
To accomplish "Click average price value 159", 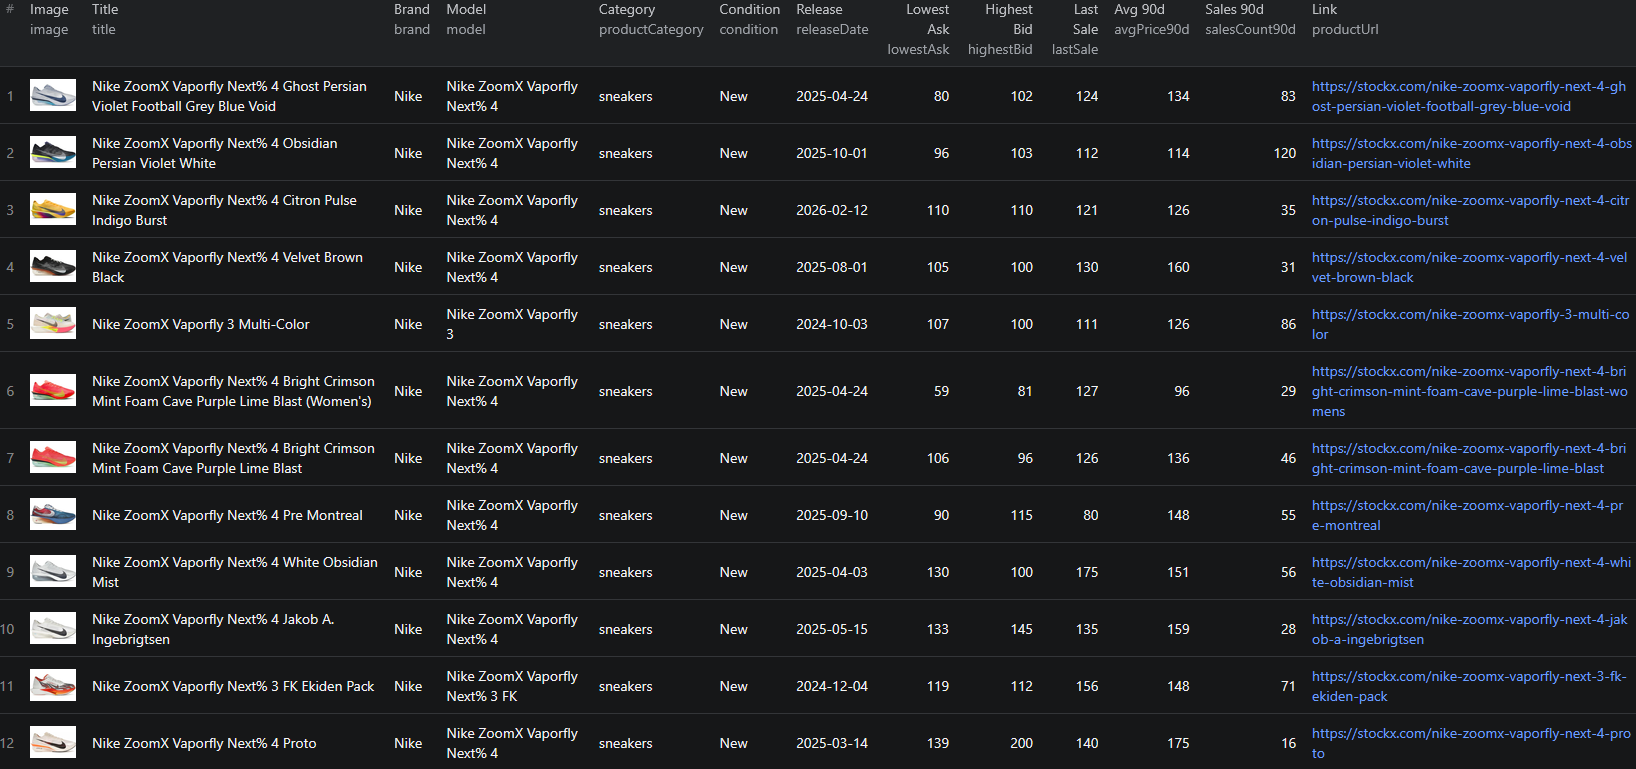I will coord(1178,629).
